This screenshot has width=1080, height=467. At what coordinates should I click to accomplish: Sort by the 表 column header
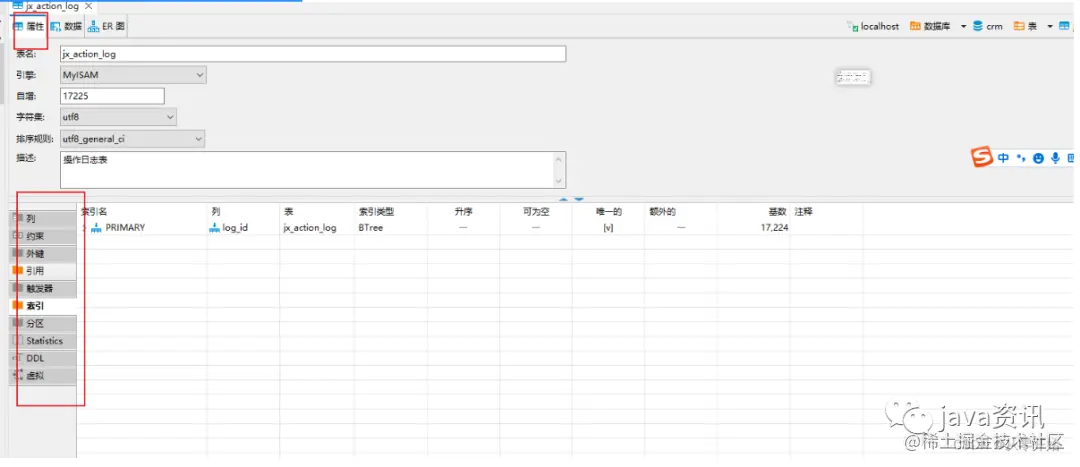click(x=289, y=211)
